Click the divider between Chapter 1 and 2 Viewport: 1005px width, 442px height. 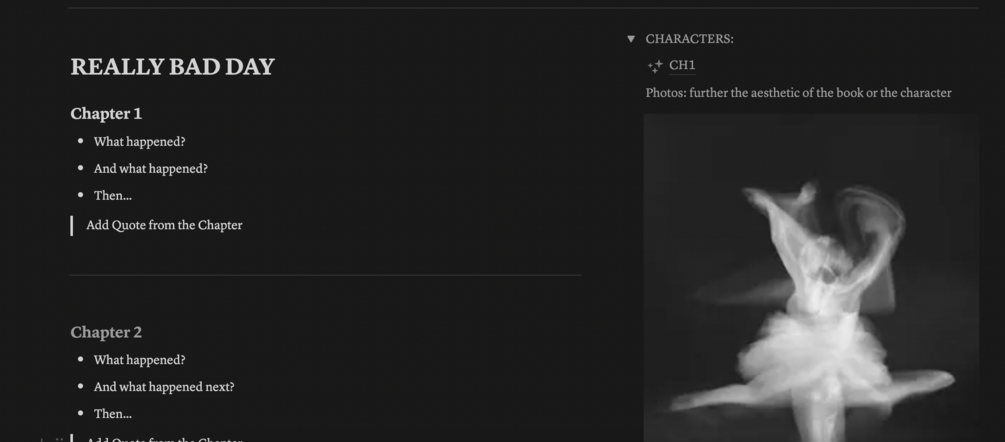click(x=325, y=275)
